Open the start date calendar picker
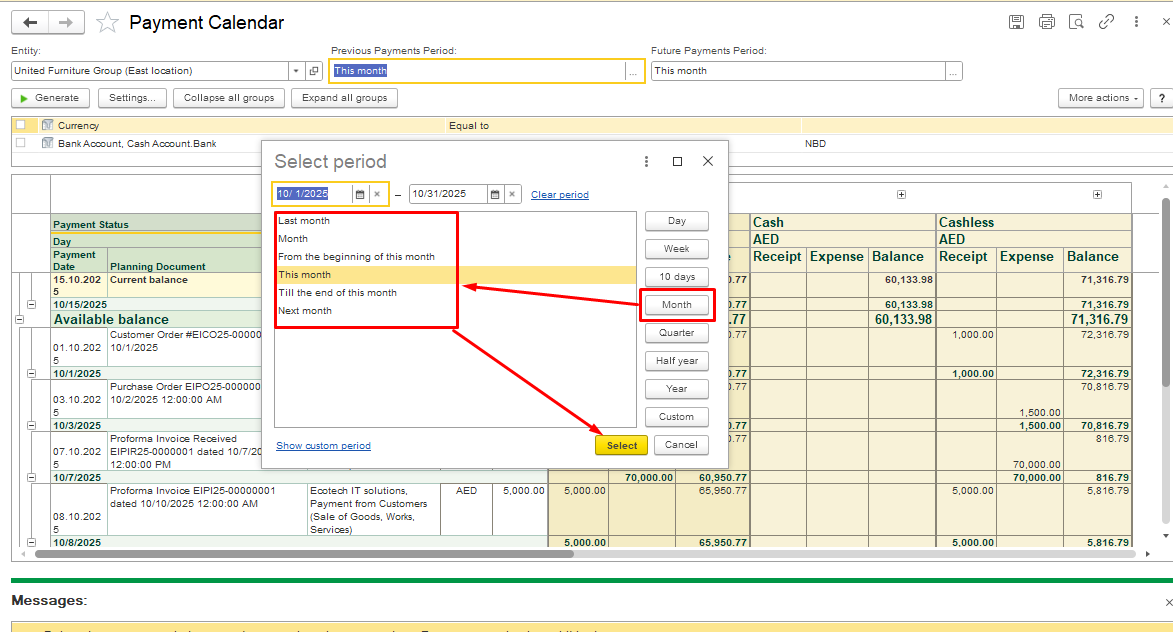This screenshot has height=632, width=1173. pos(360,194)
